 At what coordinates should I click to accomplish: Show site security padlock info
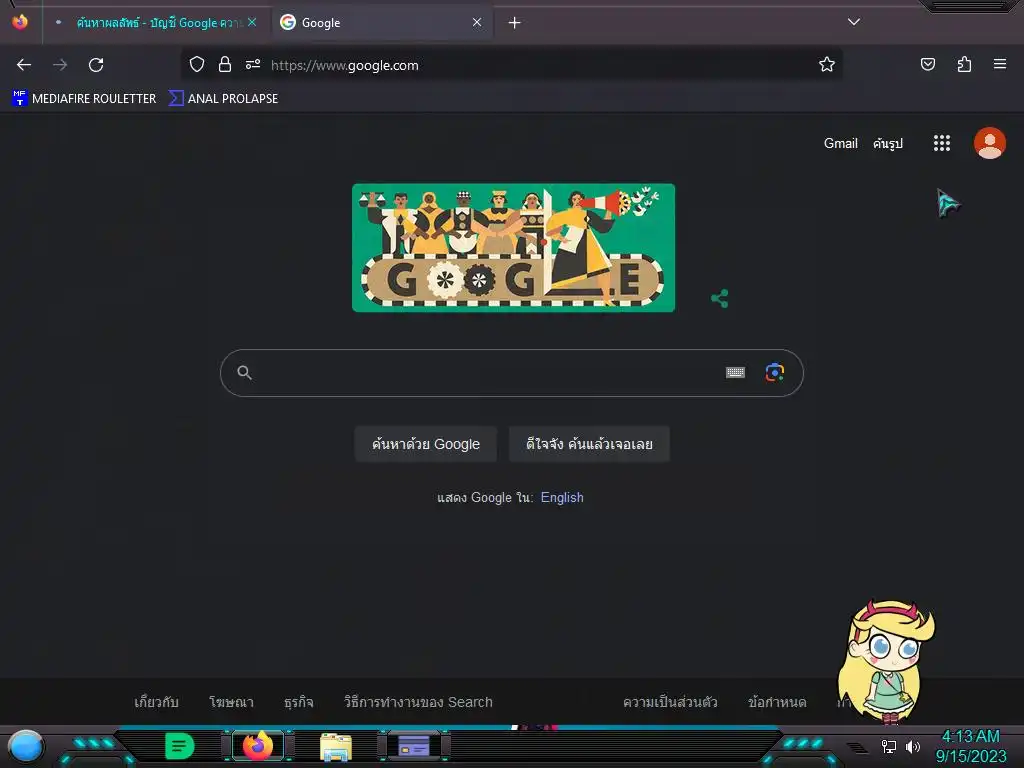[225, 64]
